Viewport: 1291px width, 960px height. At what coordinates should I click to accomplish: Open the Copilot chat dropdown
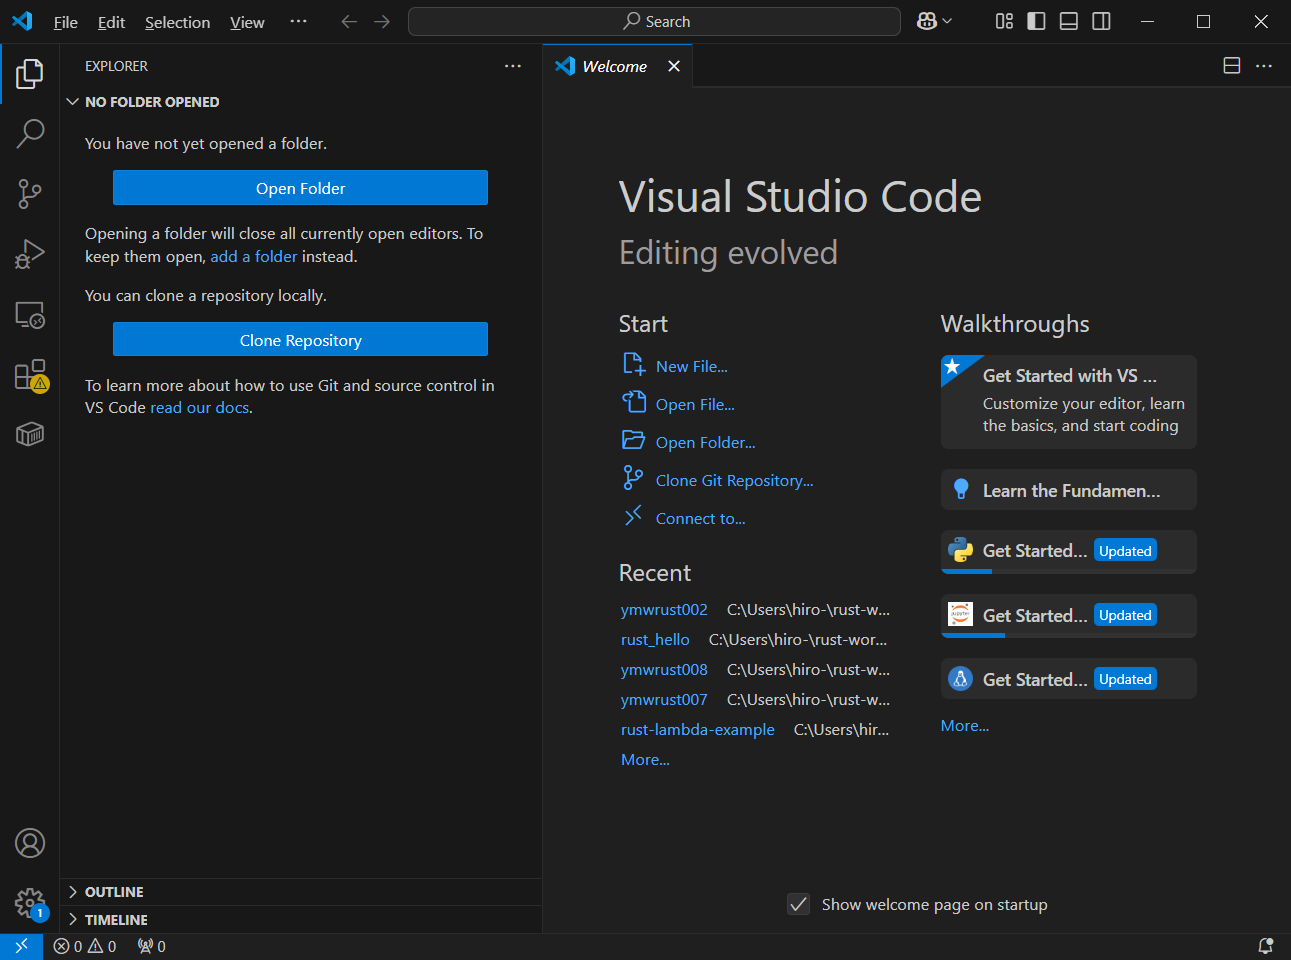tap(947, 21)
